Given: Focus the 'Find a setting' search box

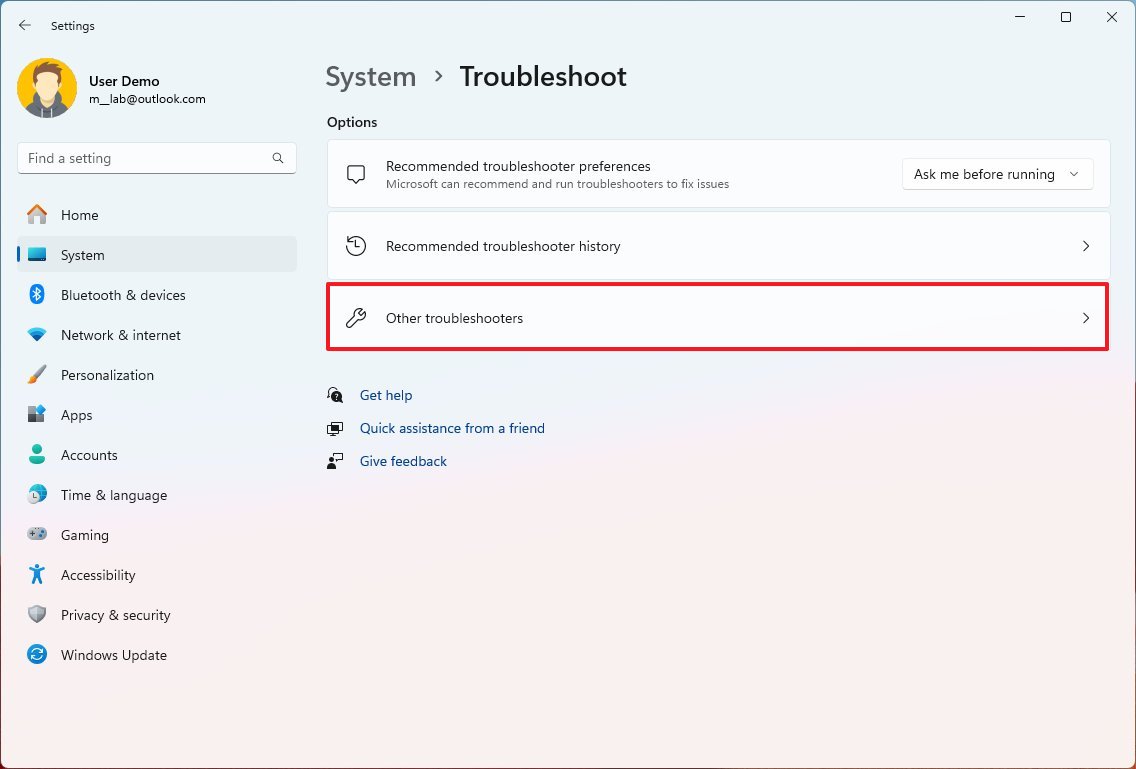Looking at the screenshot, I should [145, 158].
